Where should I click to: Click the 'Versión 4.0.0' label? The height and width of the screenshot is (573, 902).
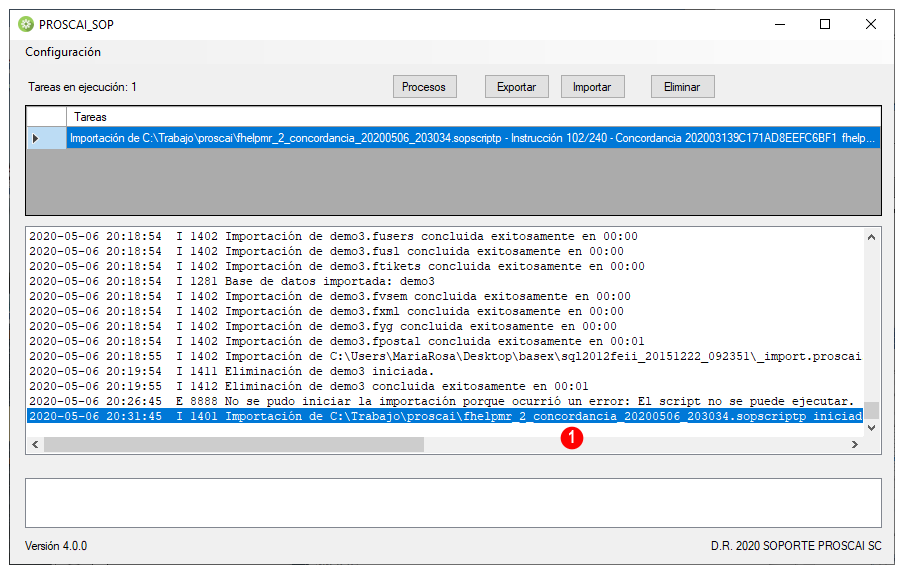(56, 546)
